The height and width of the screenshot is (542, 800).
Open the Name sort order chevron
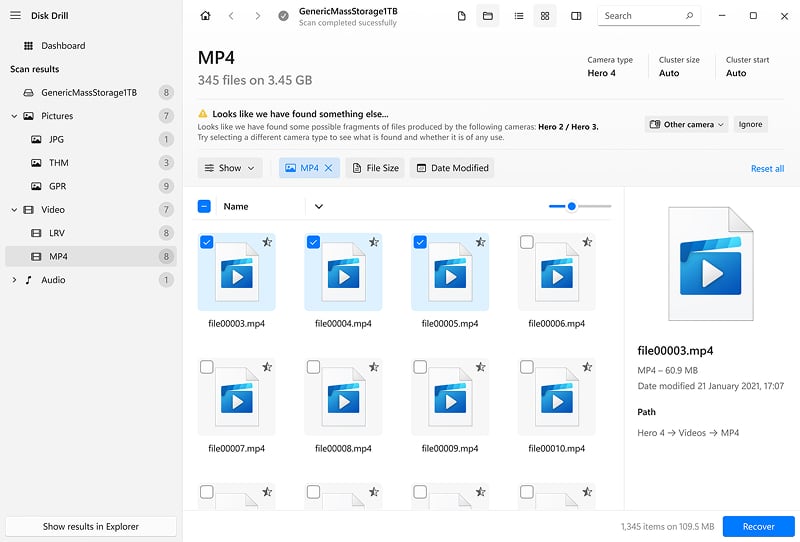(x=319, y=206)
